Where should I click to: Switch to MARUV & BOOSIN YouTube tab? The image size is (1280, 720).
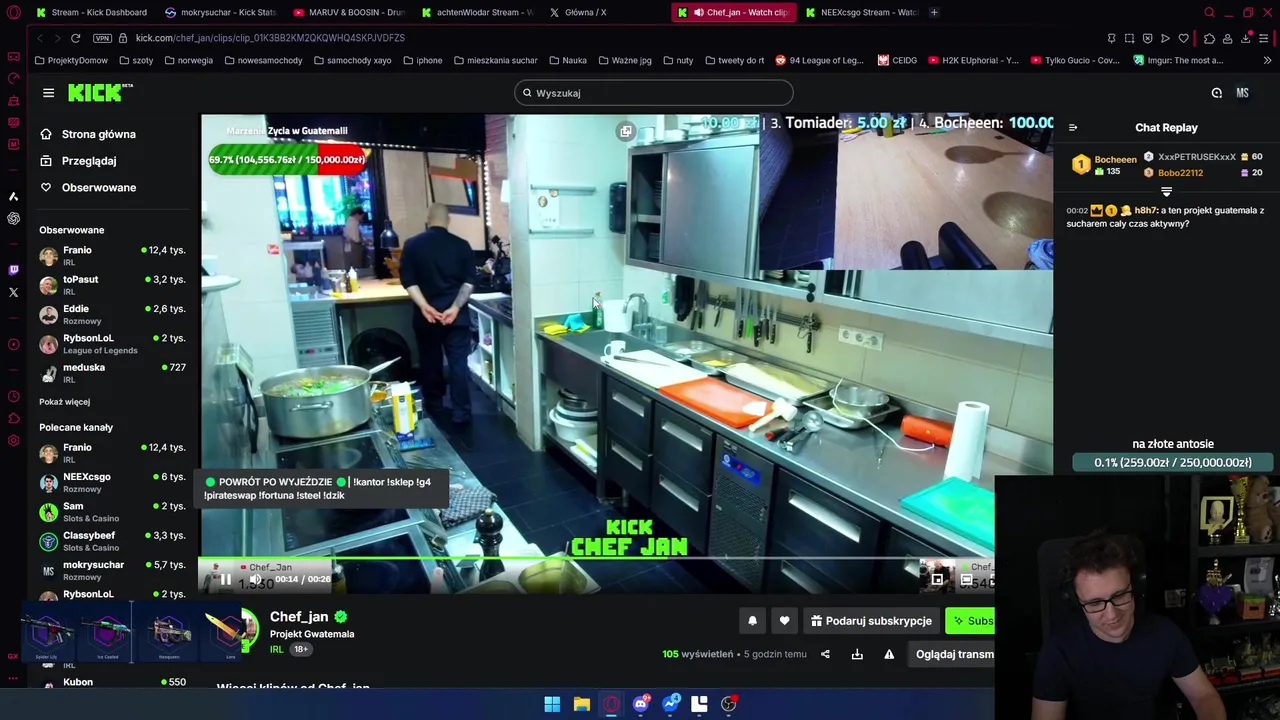[349, 12]
